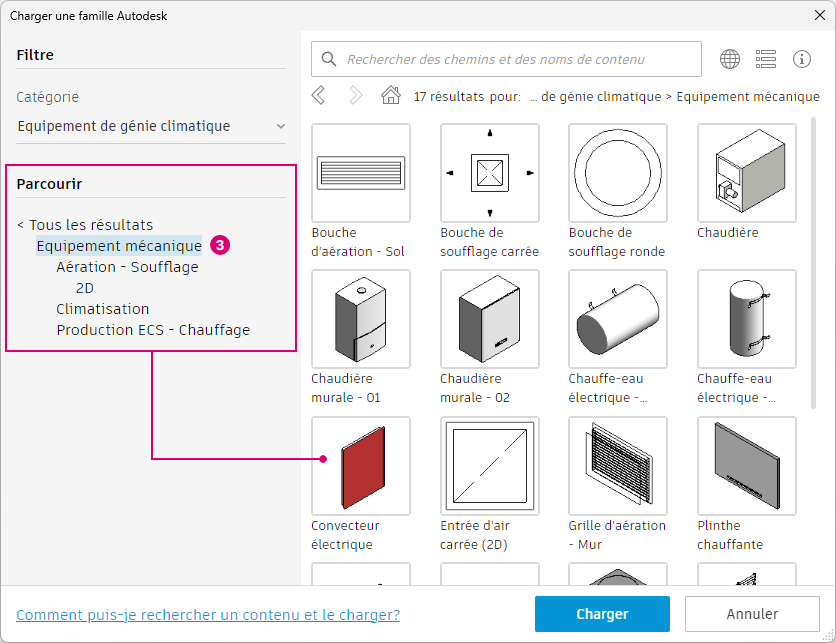Viewport: 836px width, 643px height.
Task: Select Production ECS - Chauffage
Action: pyautogui.click(x=154, y=330)
